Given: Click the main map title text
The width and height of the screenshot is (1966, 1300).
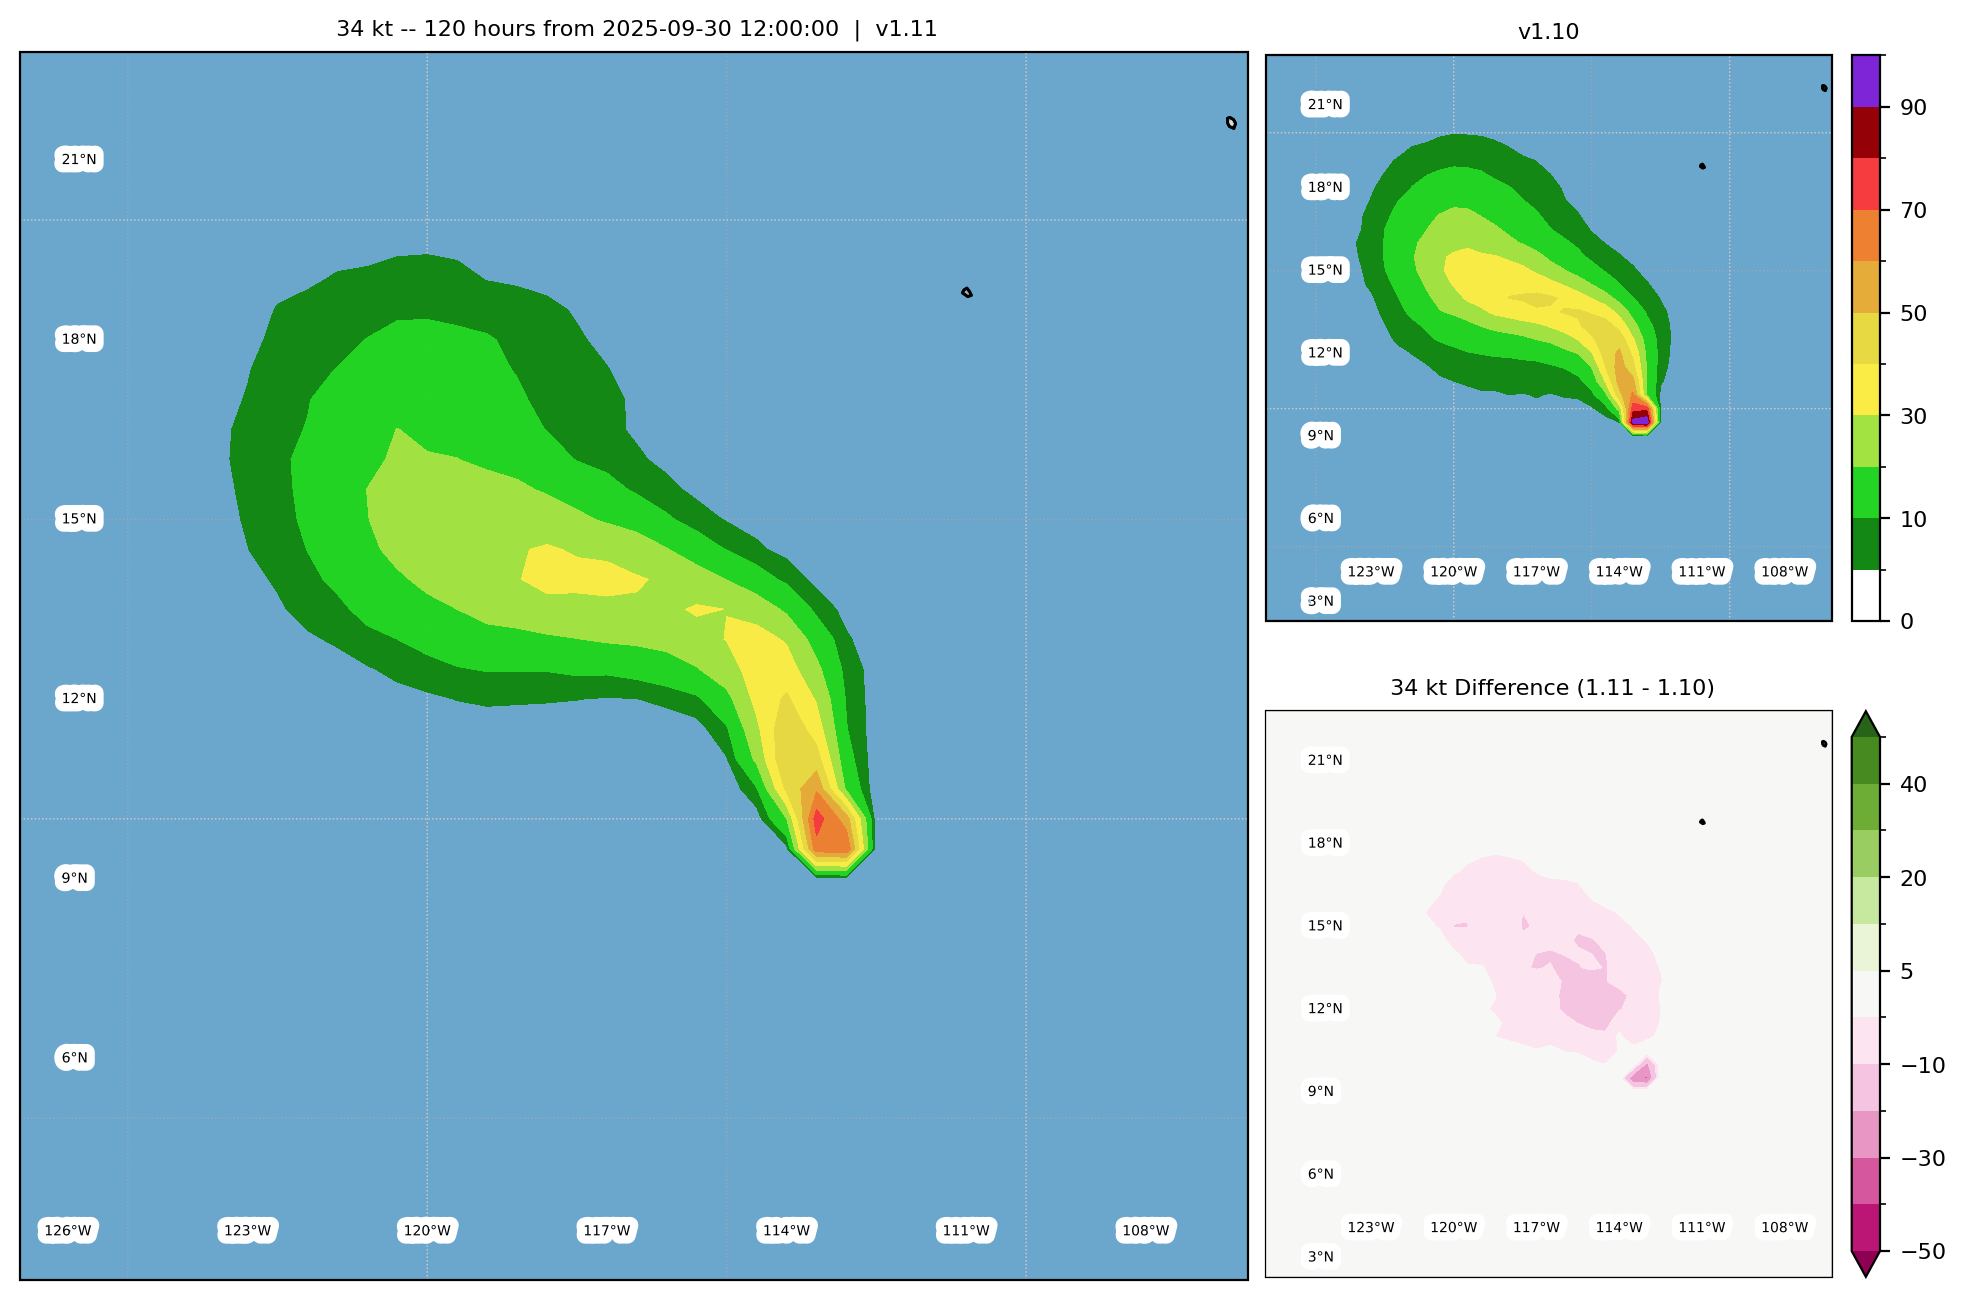Looking at the screenshot, I should point(637,29).
